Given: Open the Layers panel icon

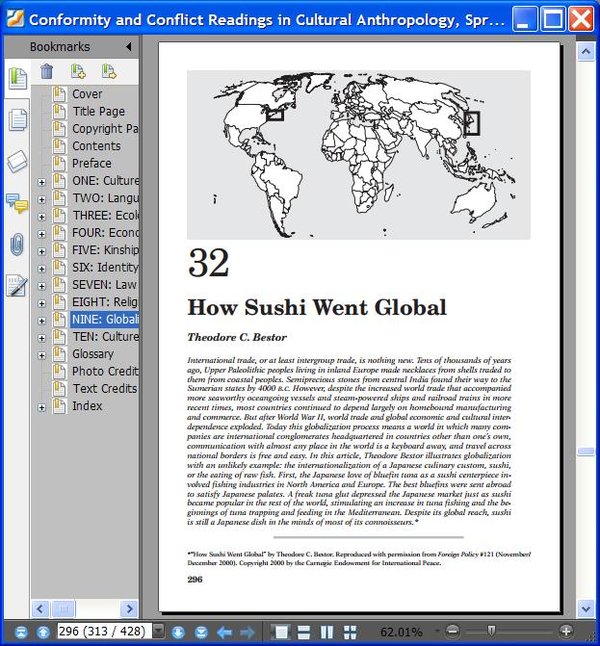Looking at the screenshot, I should point(18,162).
